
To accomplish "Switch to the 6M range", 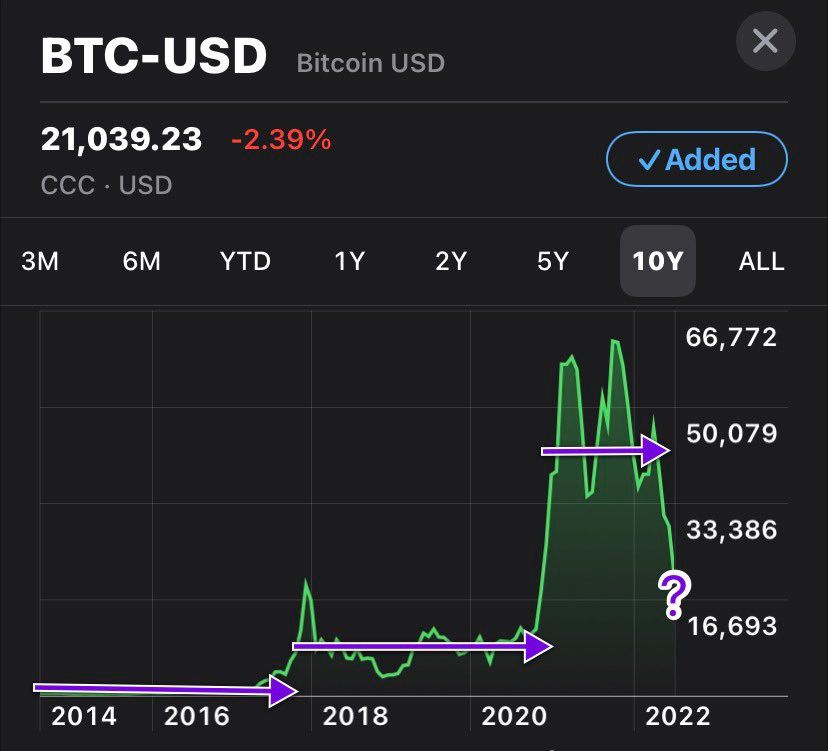I will [142, 262].
